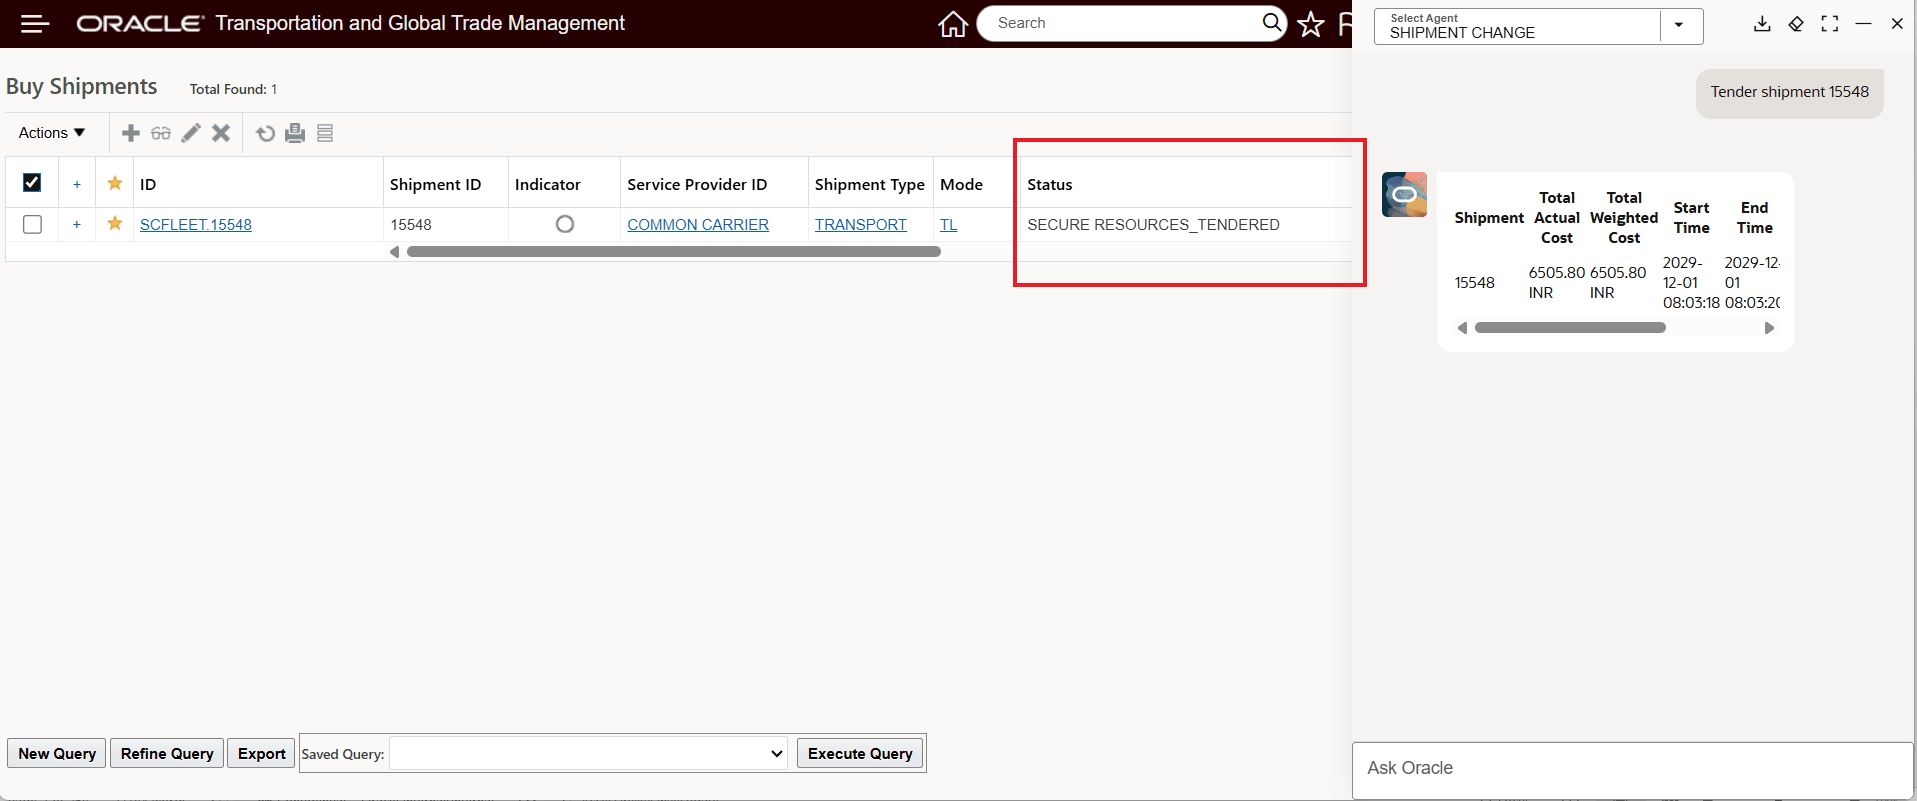The image size is (1917, 801).
Task: Click left arrow of chat table scrollbar
Action: (x=1463, y=328)
